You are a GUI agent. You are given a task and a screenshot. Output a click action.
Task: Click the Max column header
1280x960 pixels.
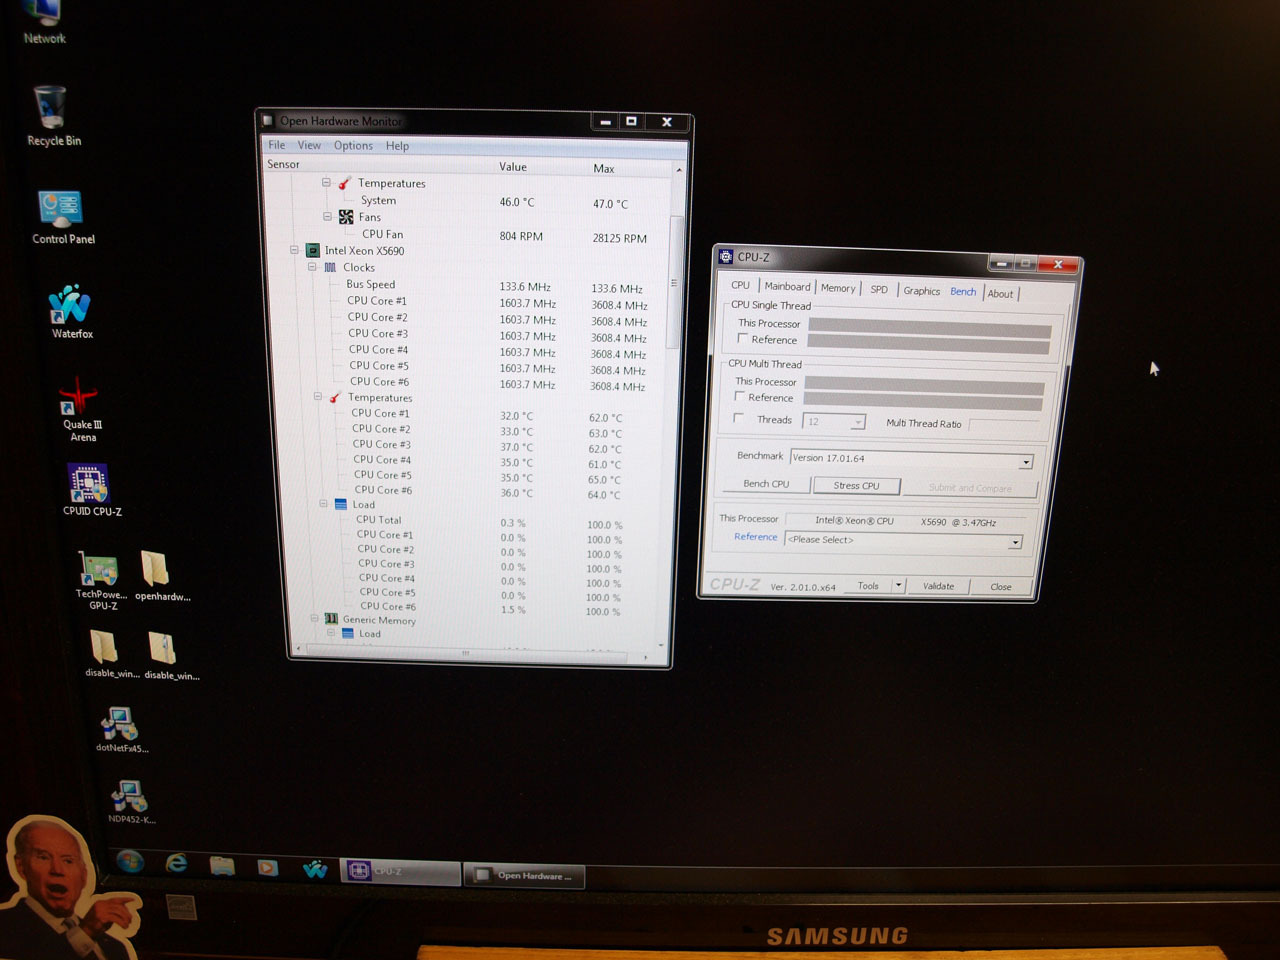pos(604,169)
